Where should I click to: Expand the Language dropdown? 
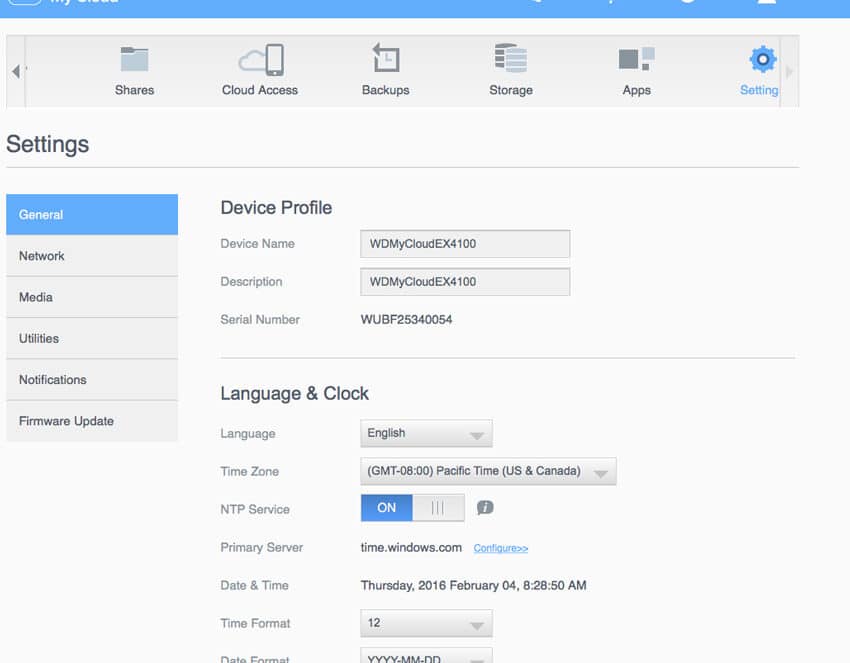click(426, 433)
